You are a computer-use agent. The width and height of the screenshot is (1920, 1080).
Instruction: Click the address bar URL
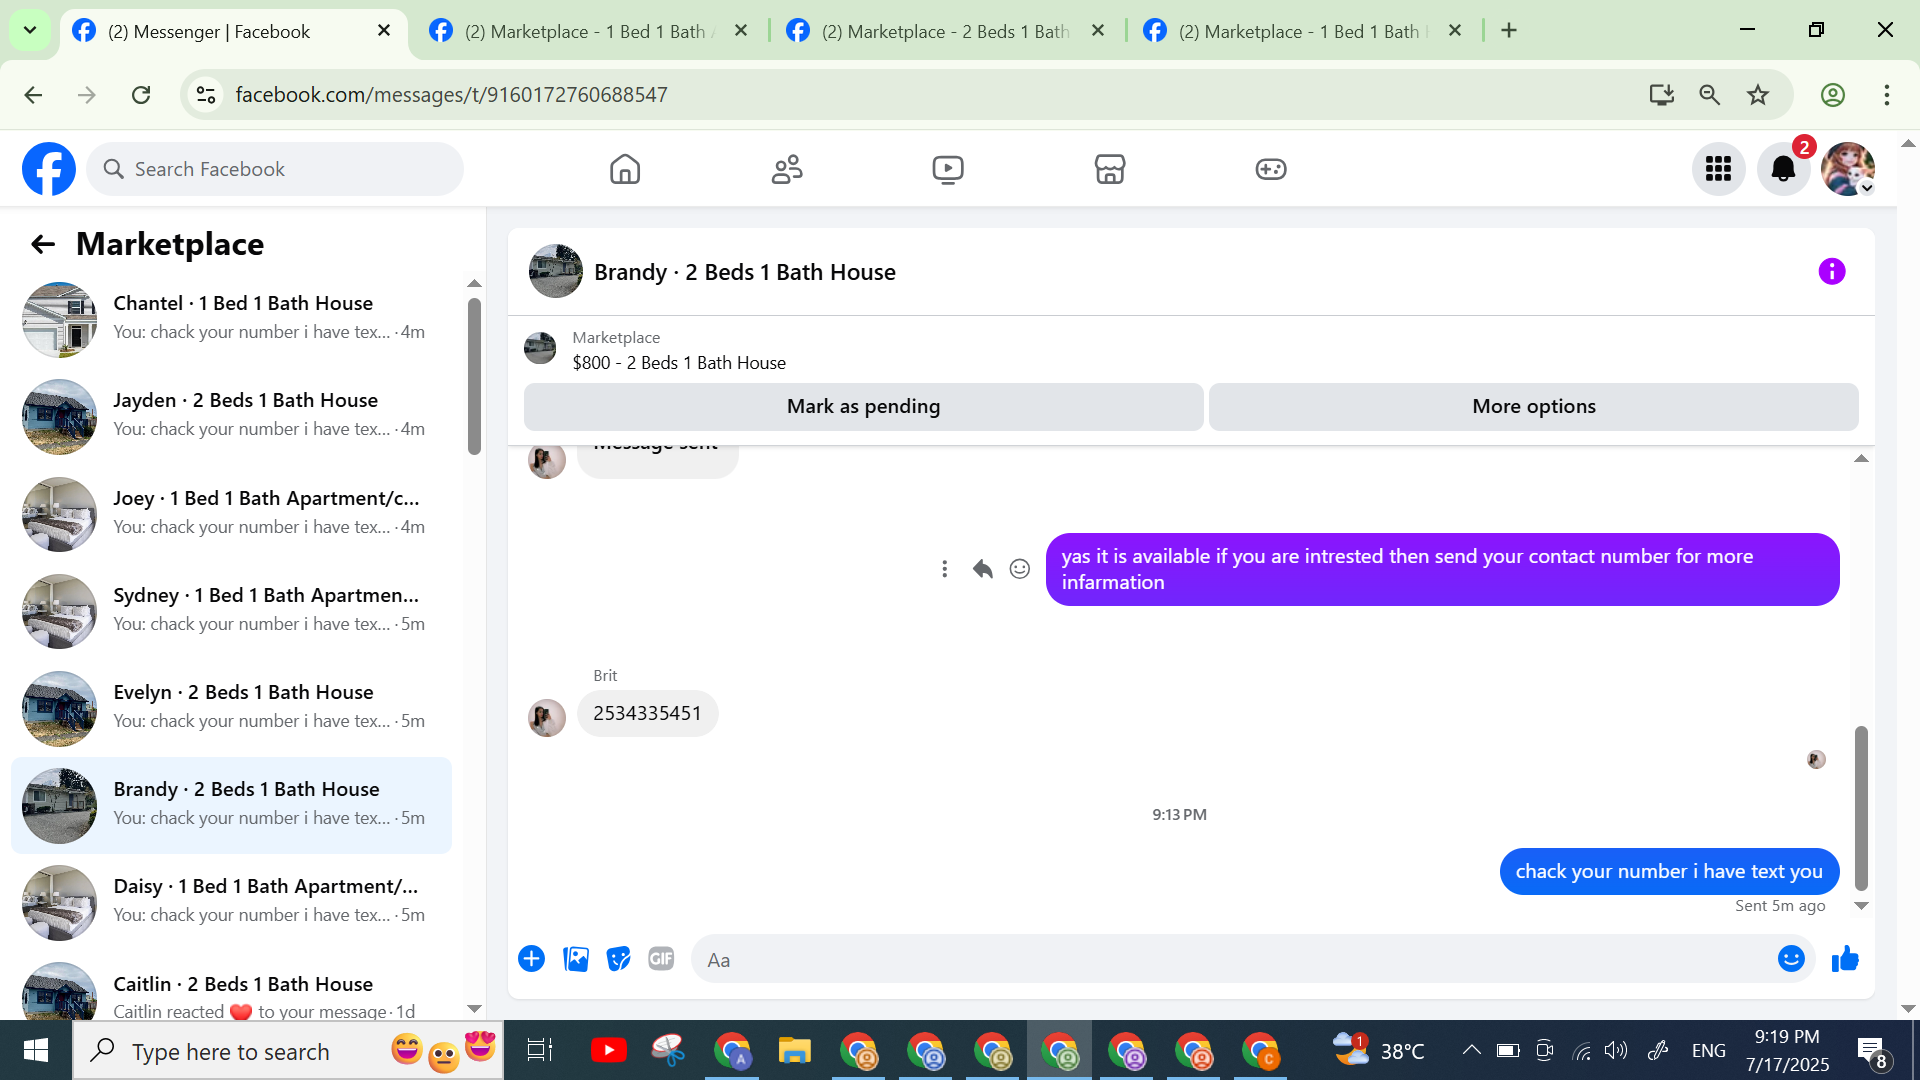(451, 95)
